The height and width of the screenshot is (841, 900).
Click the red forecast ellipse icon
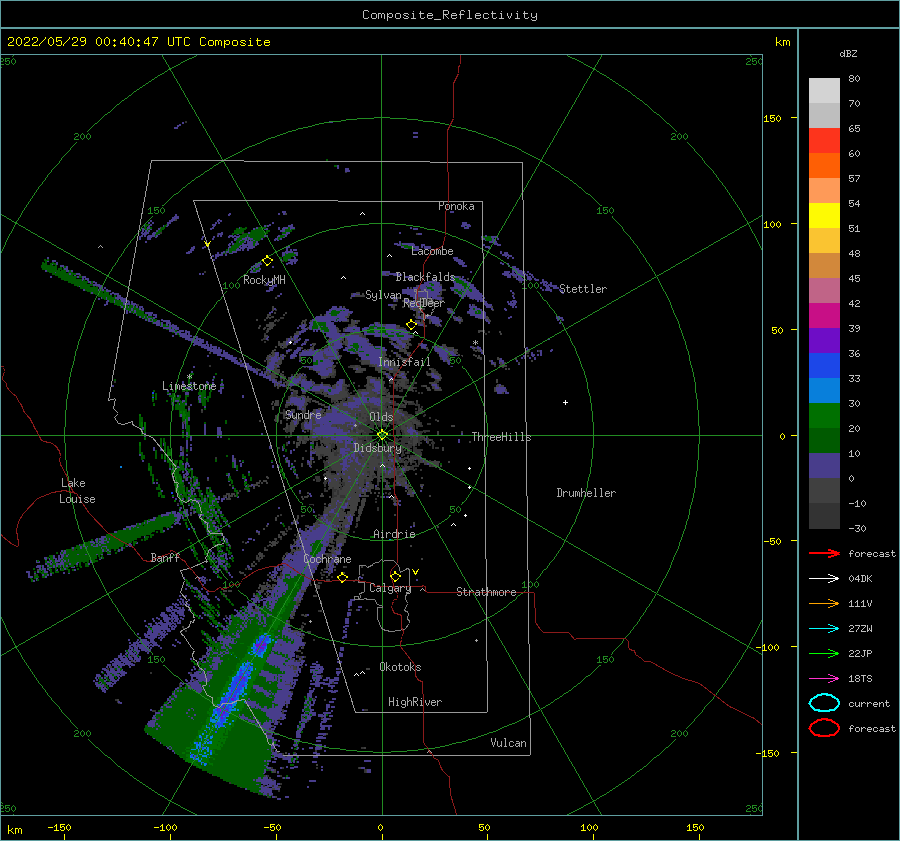[x=824, y=728]
